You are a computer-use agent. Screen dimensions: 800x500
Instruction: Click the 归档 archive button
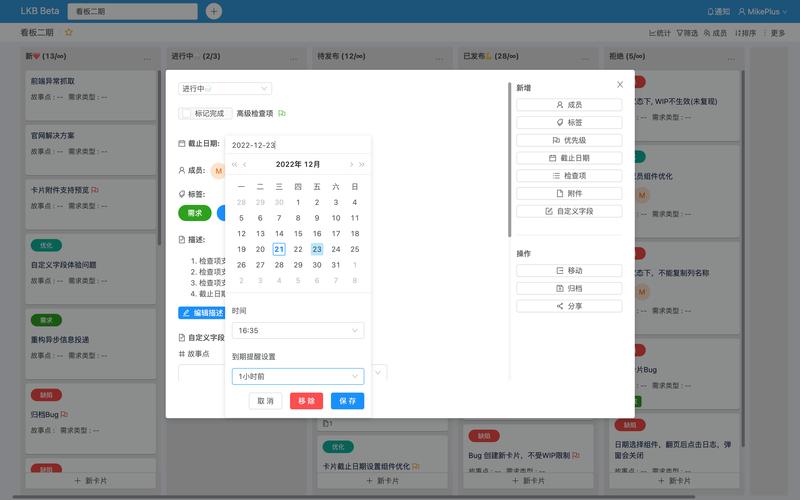click(x=569, y=288)
